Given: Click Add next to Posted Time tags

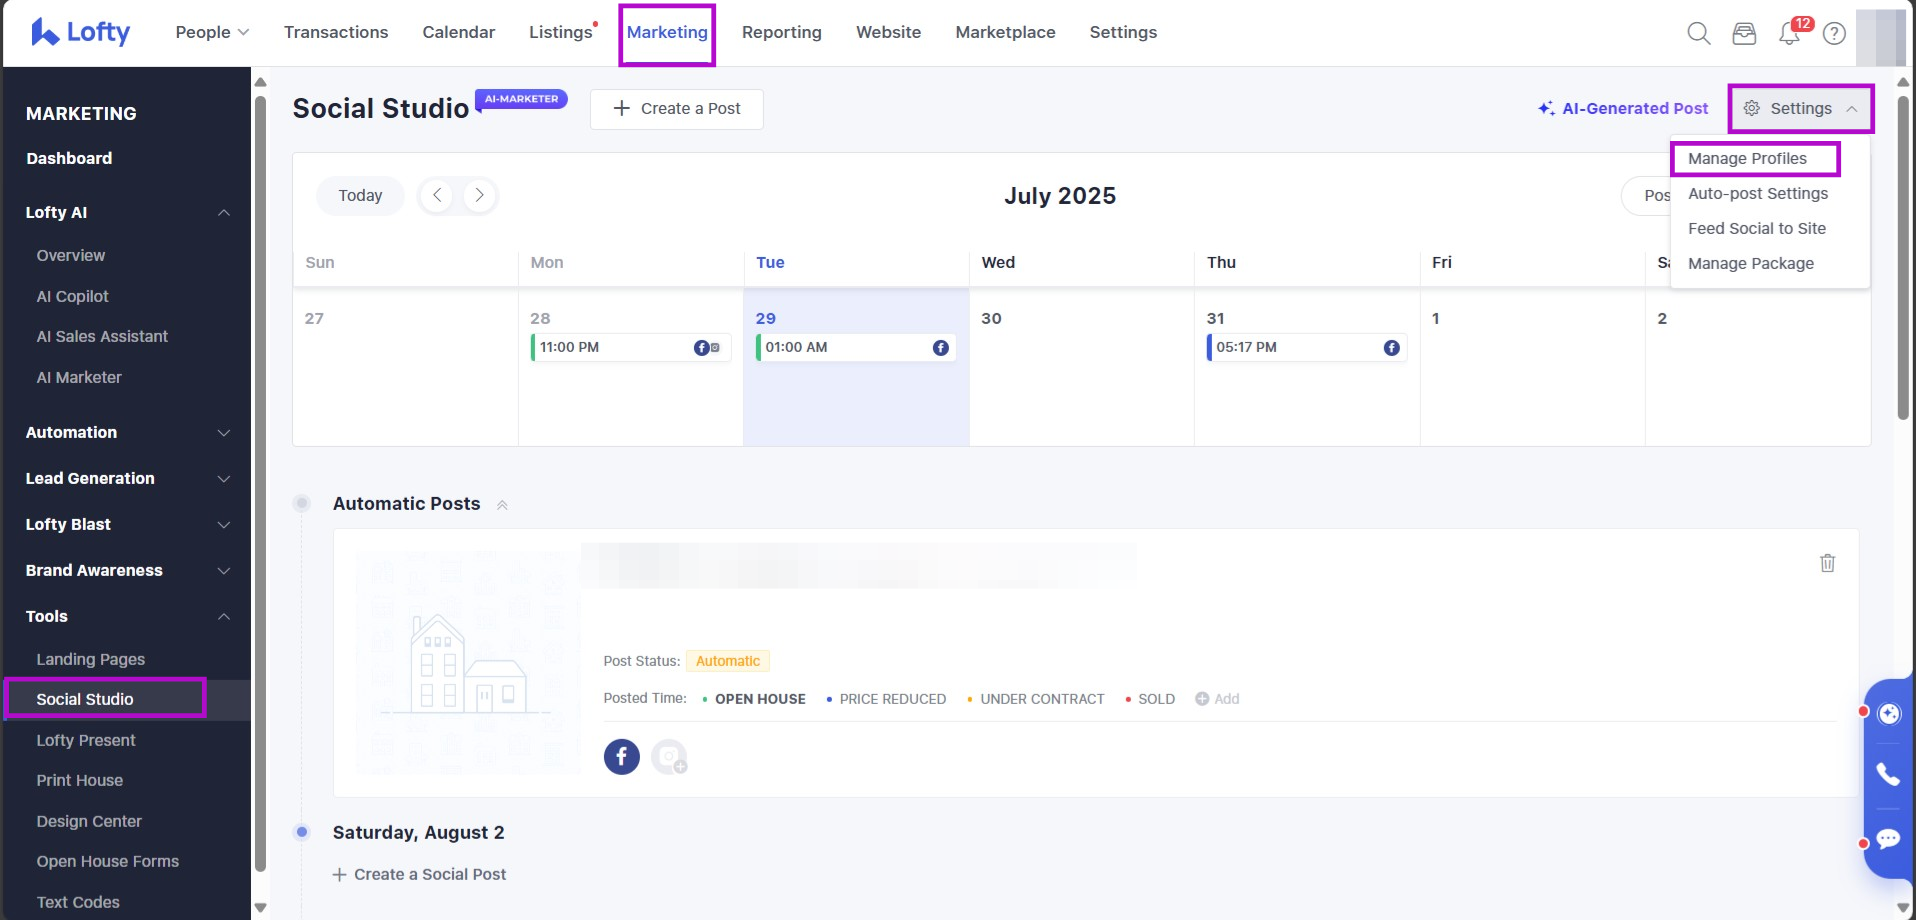Looking at the screenshot, I should coord(1217,699).
